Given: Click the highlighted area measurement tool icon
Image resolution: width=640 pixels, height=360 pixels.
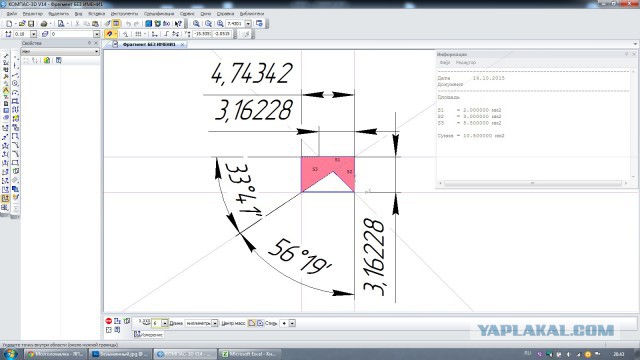Looking at the screenshot, I should (5, 198).
